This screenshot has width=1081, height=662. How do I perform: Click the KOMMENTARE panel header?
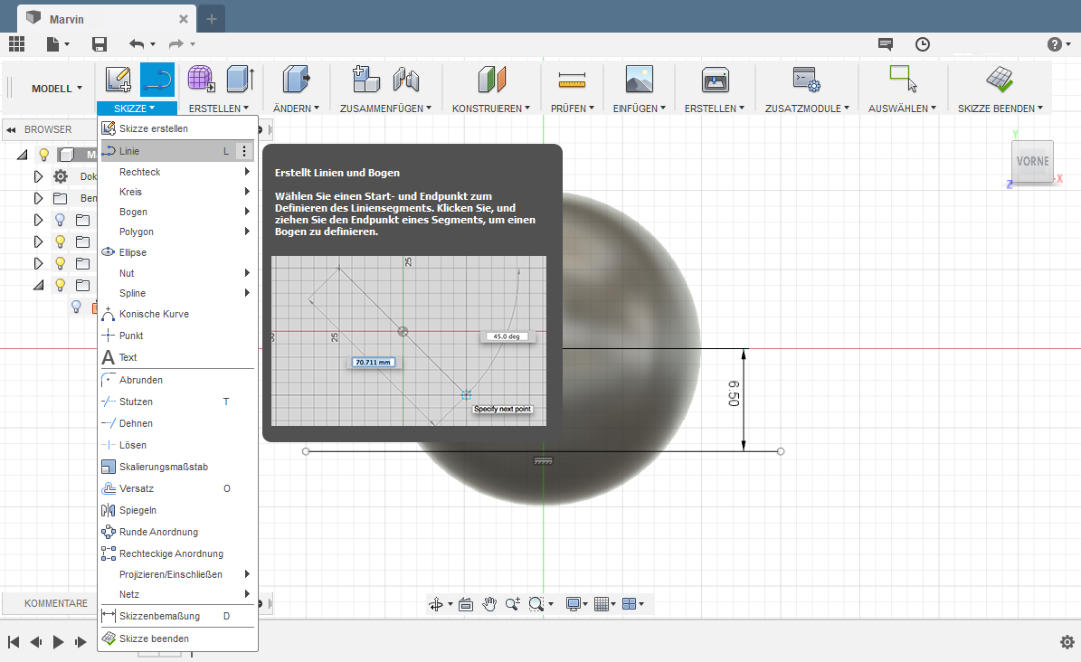[56, 603]
